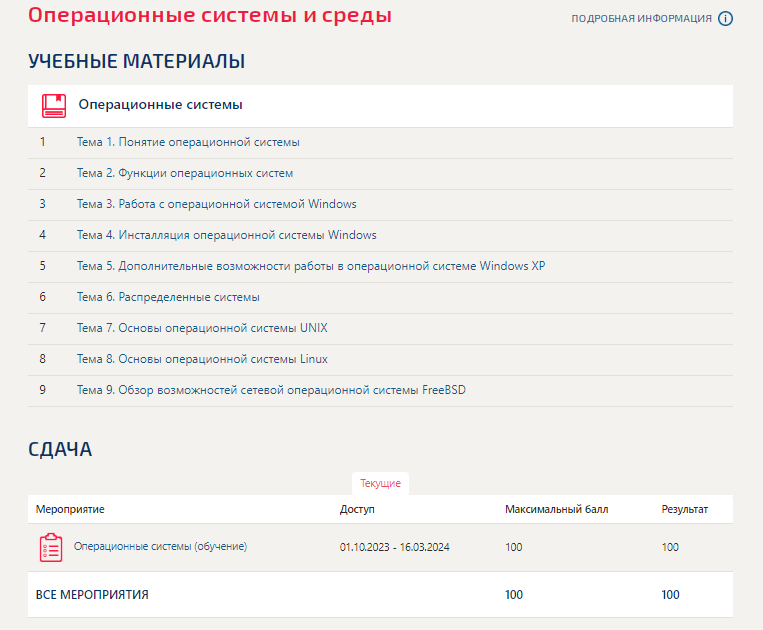Open Тема 7. Основы операционной системы UNIX
The width and height of the screenshot is (763, 630).
tap(202, 328)
